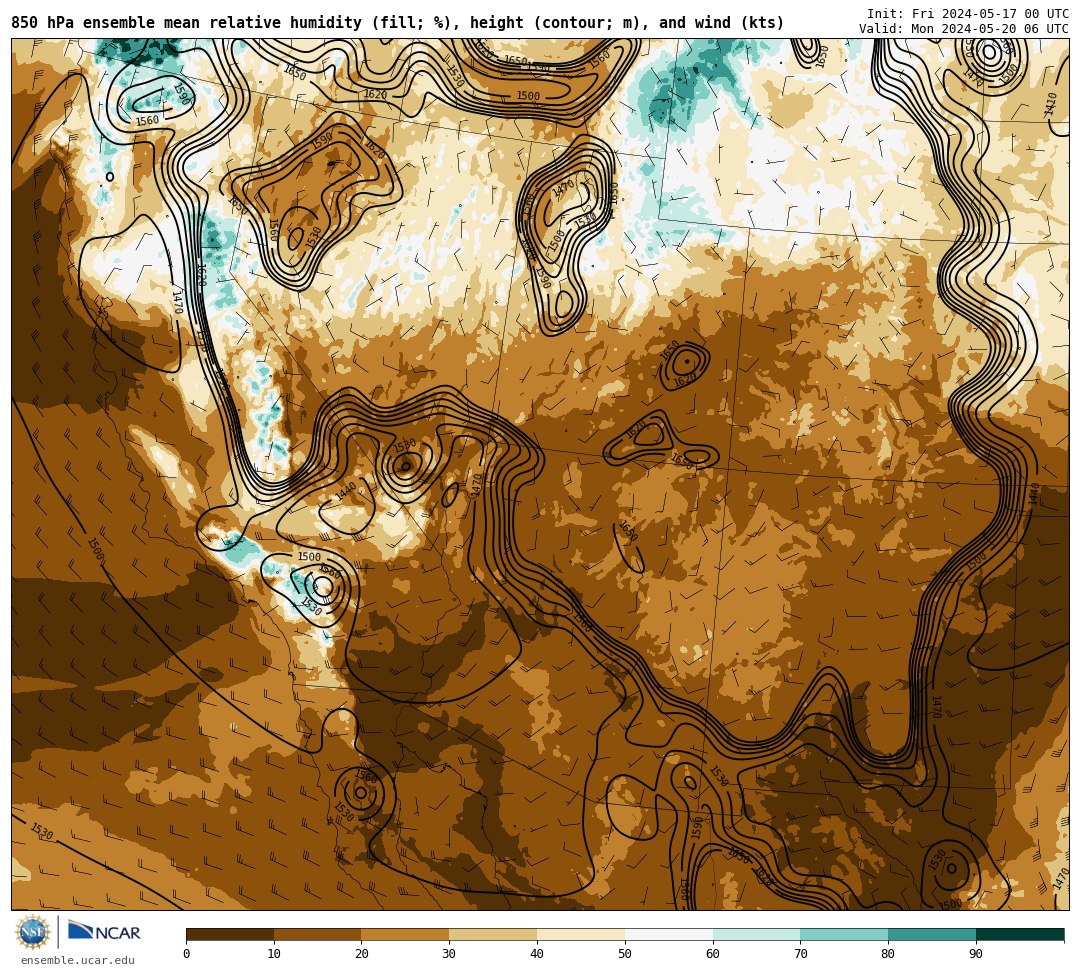This screenshot has width=1080, height=973.
Task: Click the colorbar tick label '10'
Action: [x=274, y=954]
